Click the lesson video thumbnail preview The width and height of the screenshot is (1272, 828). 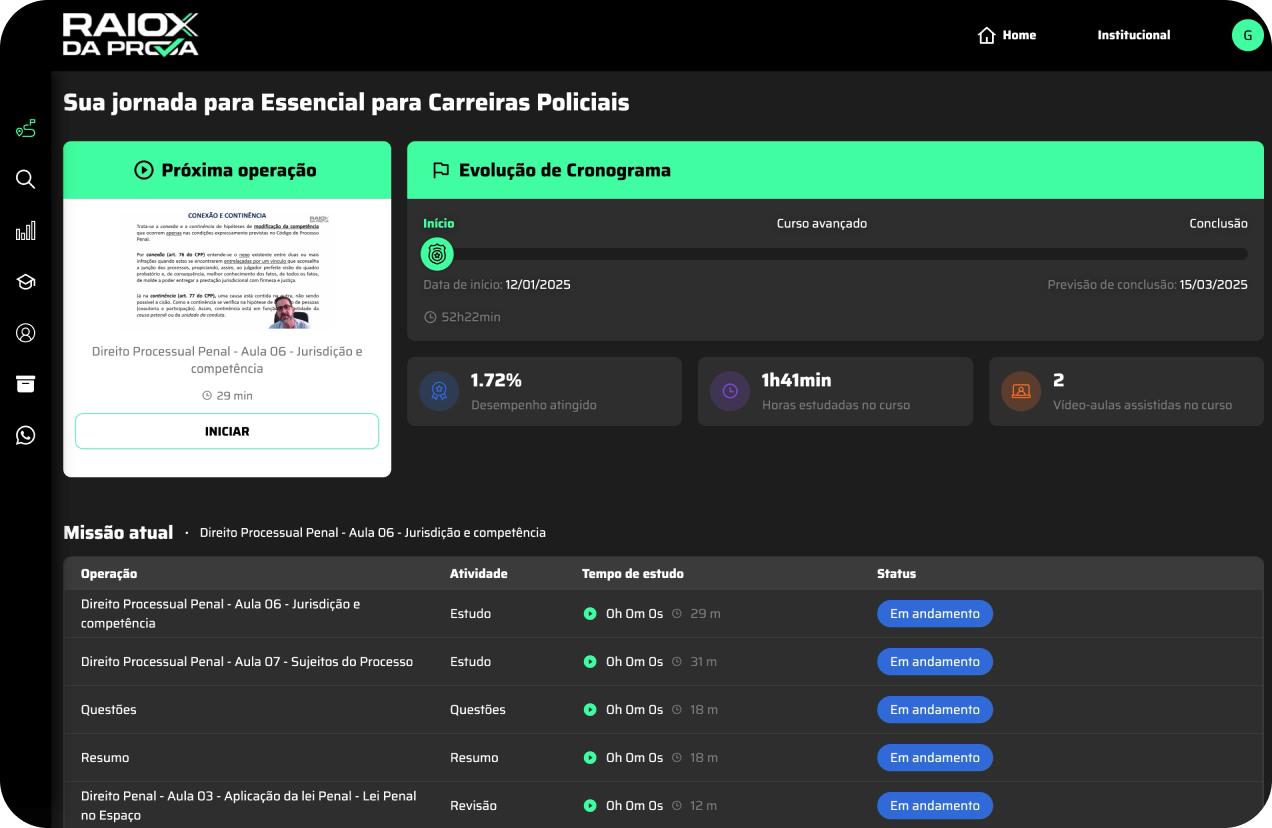click(227, 270)
